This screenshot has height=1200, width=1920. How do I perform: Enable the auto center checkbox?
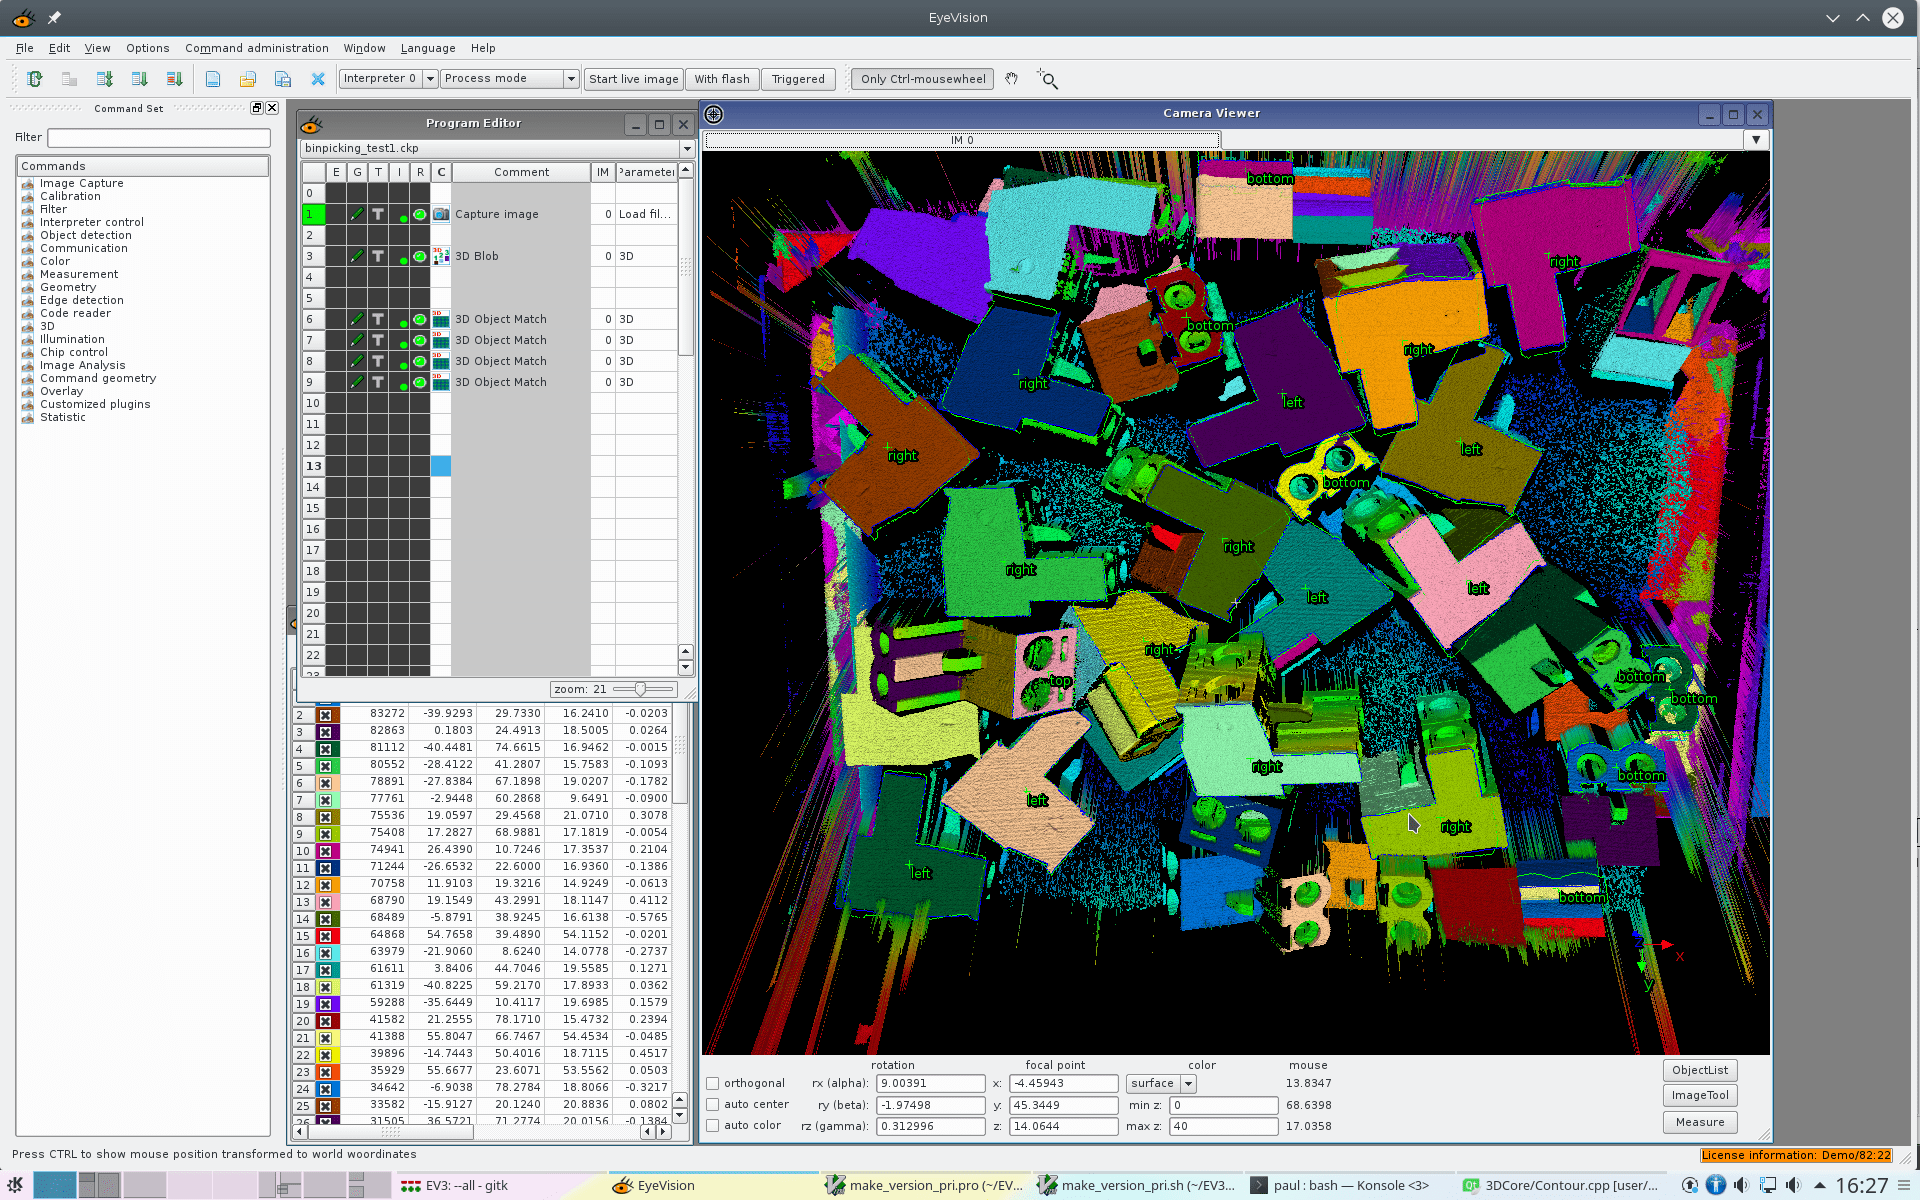713,1104
